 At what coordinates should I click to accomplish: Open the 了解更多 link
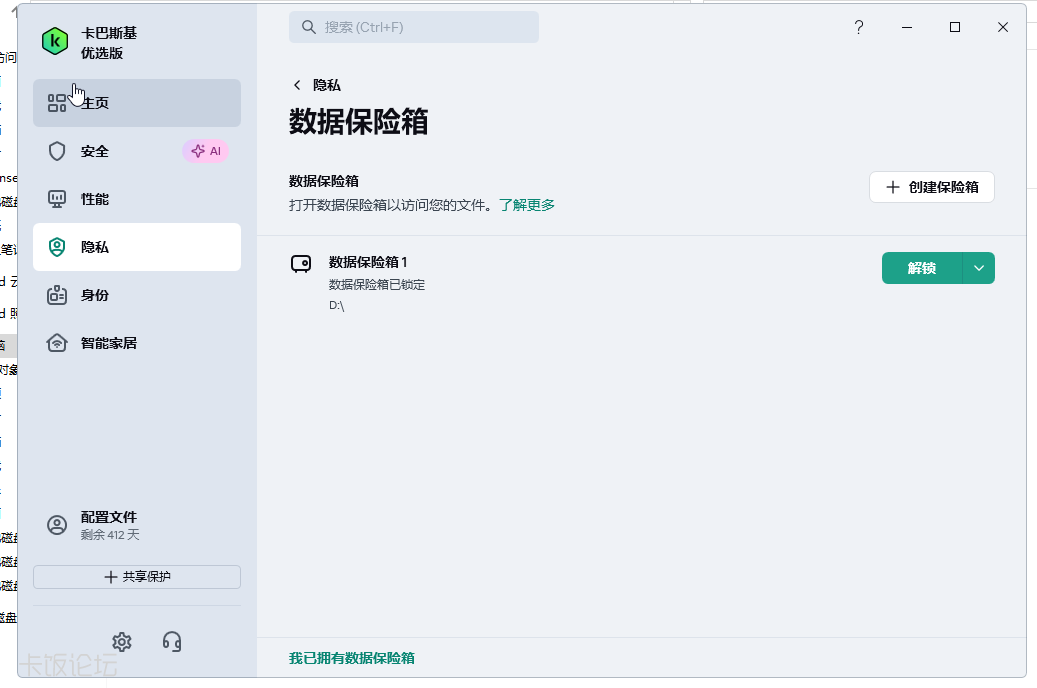click(x=527, y=205)
